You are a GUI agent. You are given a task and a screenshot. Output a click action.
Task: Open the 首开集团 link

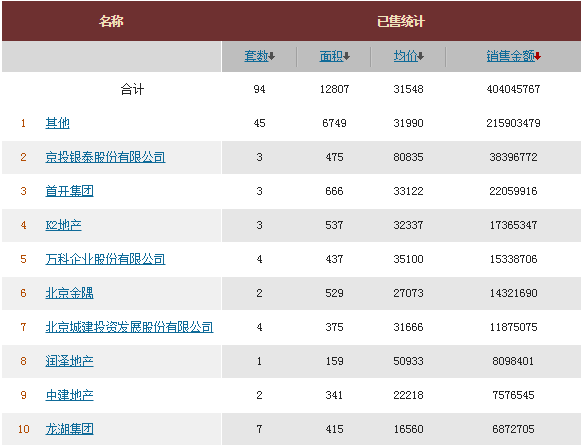(69, 191)
